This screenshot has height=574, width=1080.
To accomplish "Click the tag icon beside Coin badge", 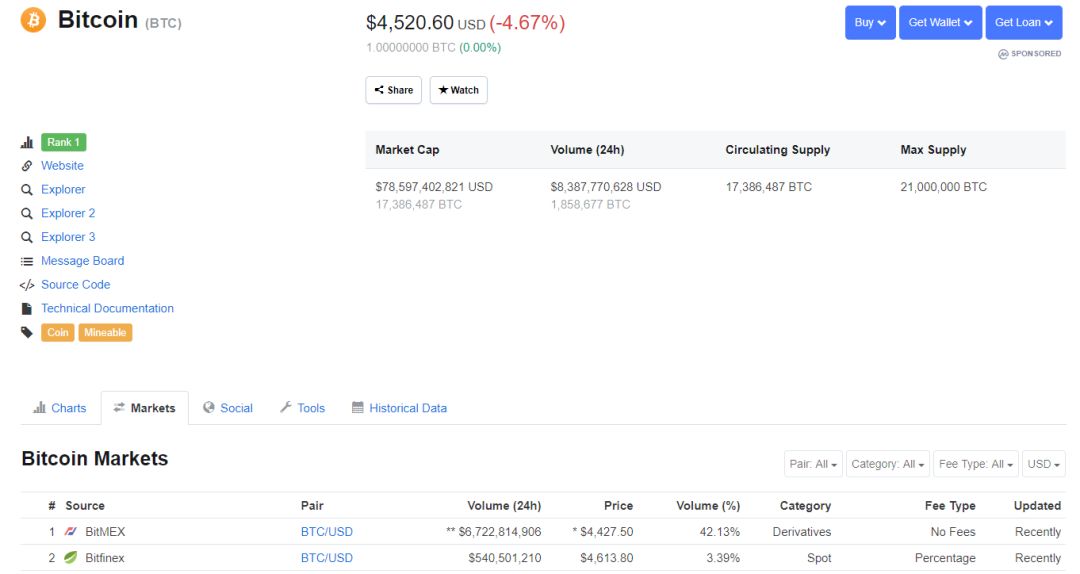I will 27,333.
